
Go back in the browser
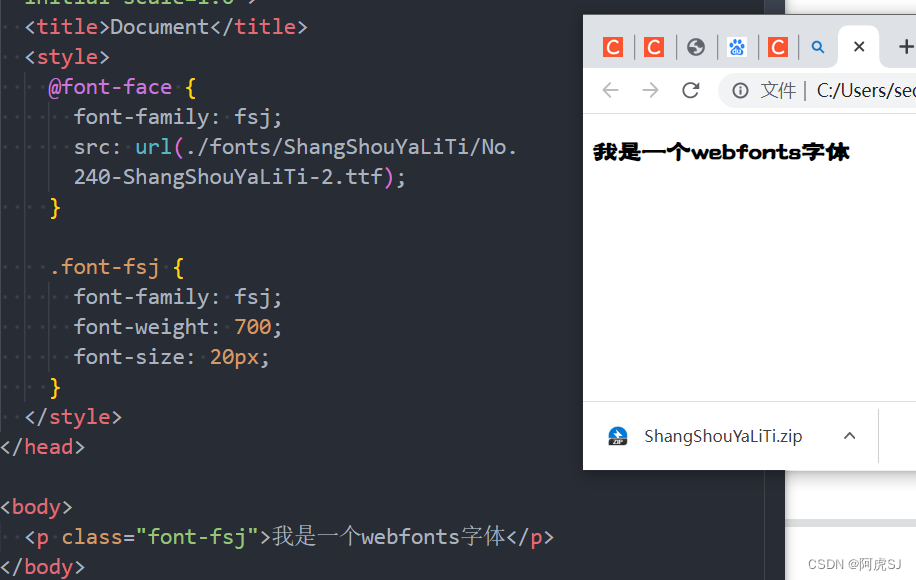click(x=610, y=90)
